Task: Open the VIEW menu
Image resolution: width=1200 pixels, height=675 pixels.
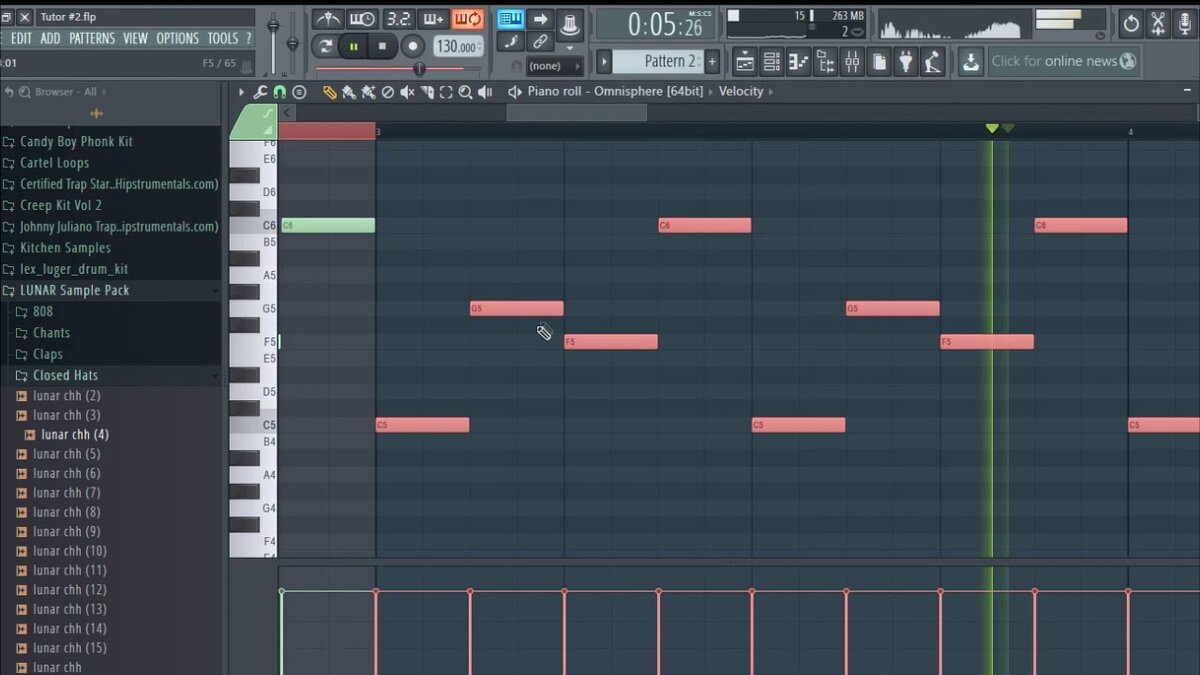Action: pos(135,38)
